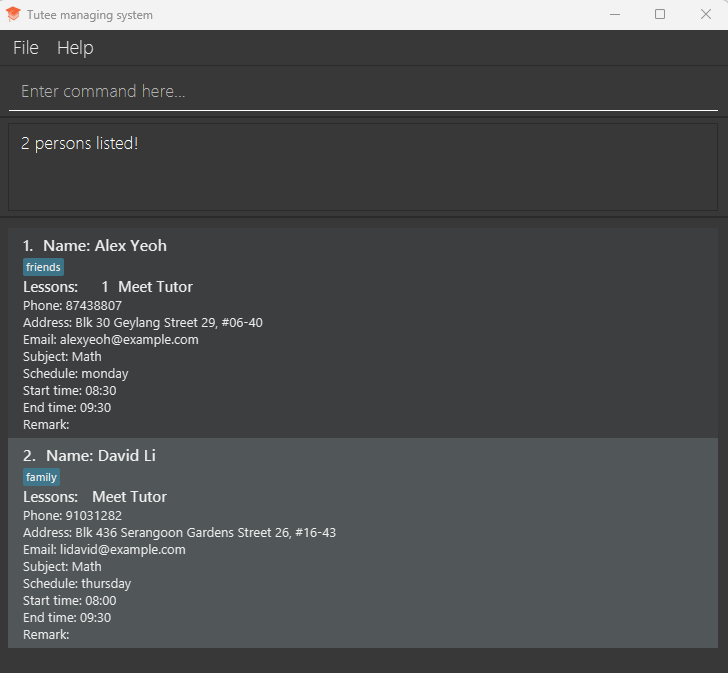Viewport: 728px width, 673px height.
Task: Click the command input field
Action: pos(363,91)
